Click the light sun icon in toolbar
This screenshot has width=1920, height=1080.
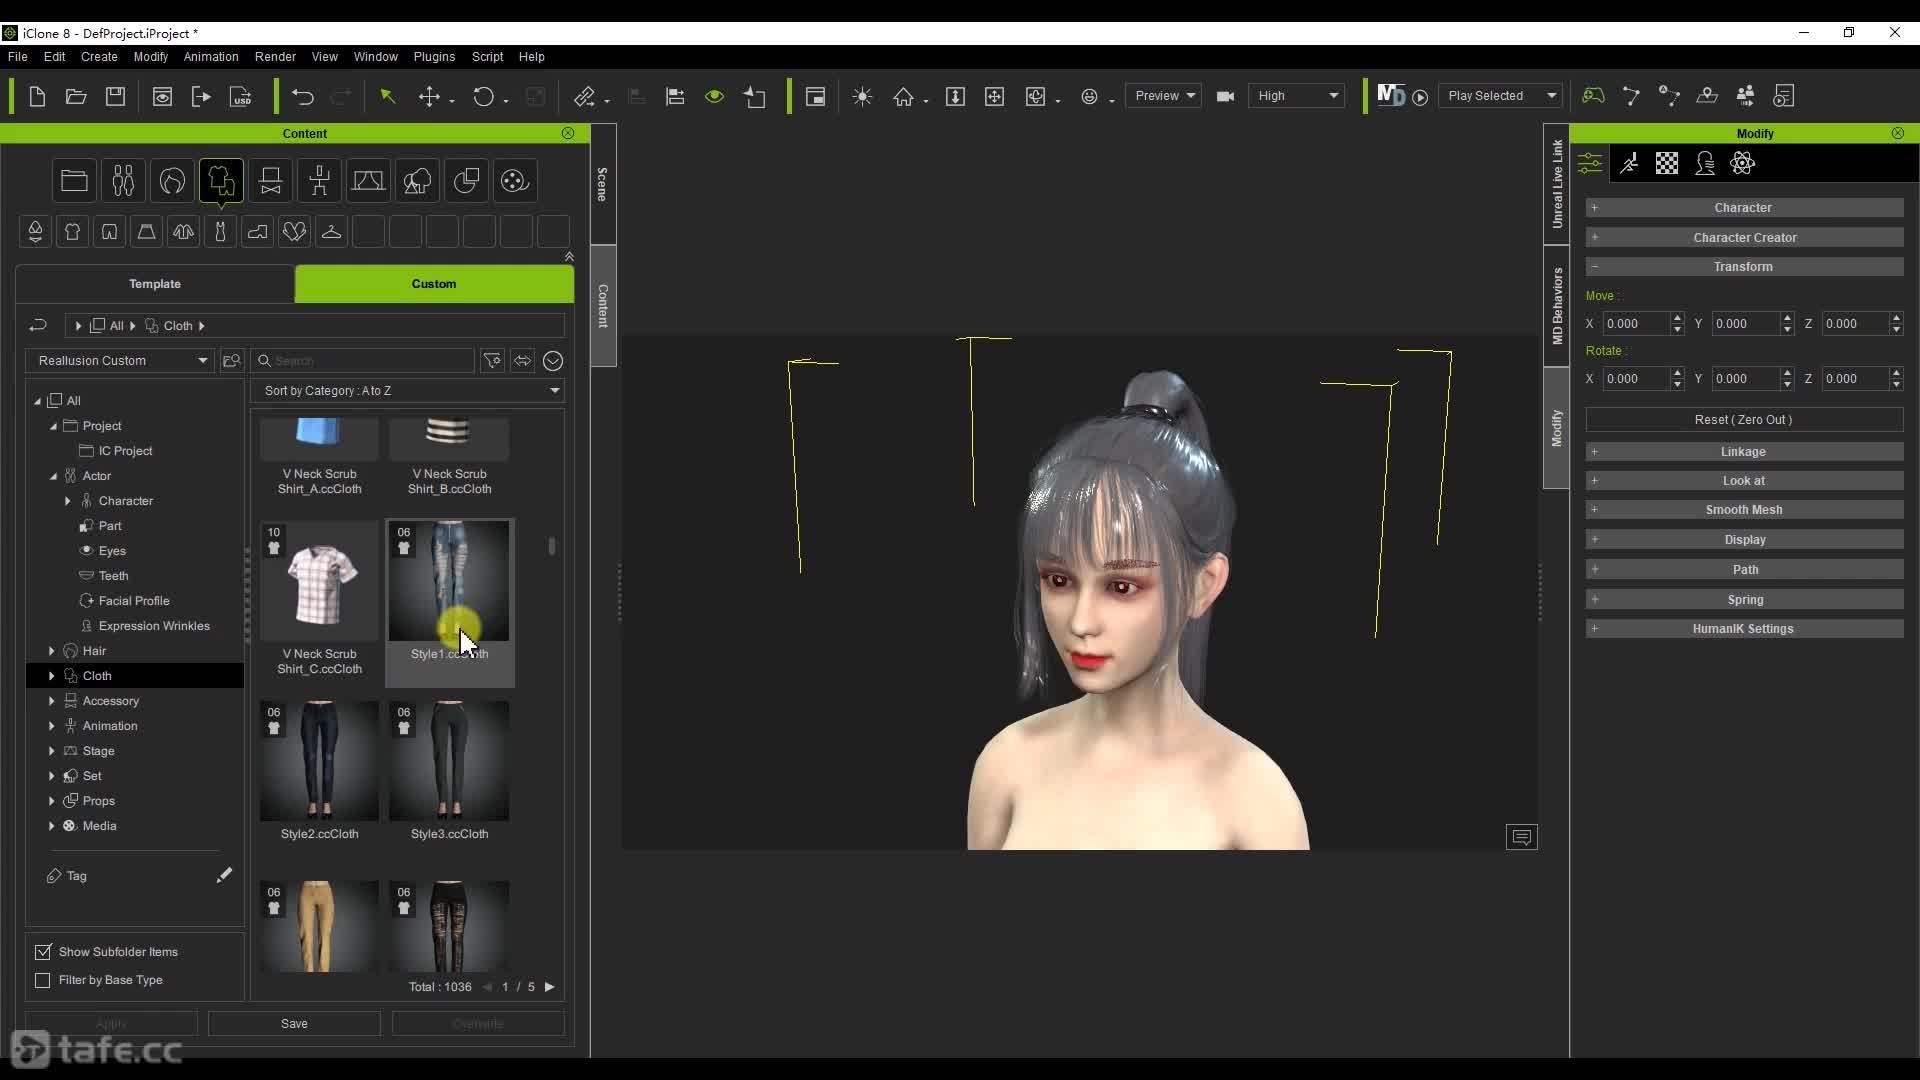pyautogui.click(x=862, y=96)
